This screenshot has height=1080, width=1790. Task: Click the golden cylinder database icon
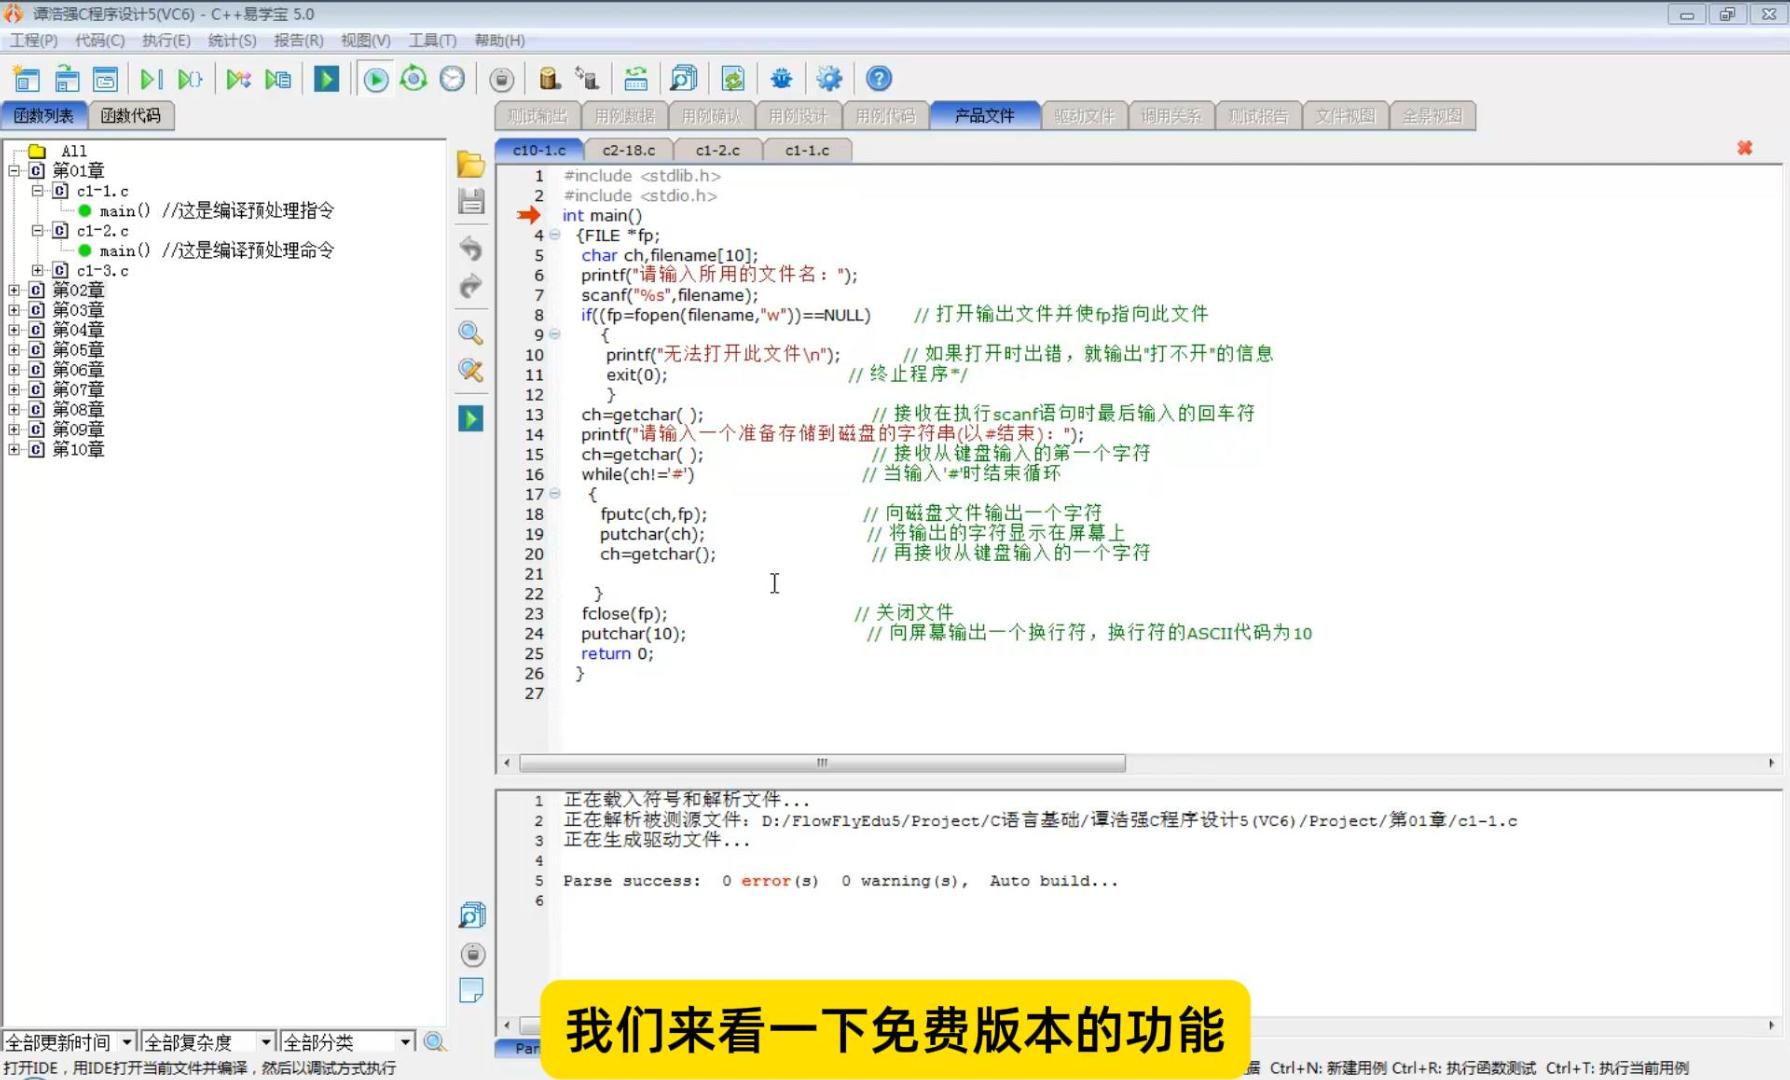click(549, 79)
